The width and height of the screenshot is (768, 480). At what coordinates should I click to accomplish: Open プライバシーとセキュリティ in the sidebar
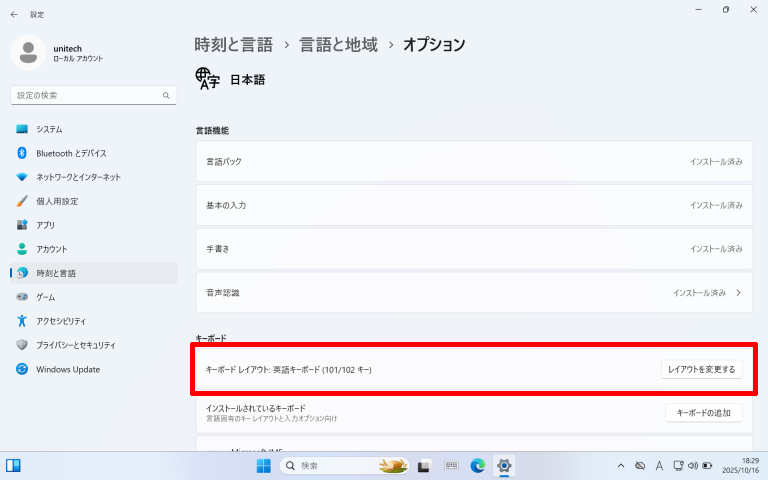pos(76,345)
